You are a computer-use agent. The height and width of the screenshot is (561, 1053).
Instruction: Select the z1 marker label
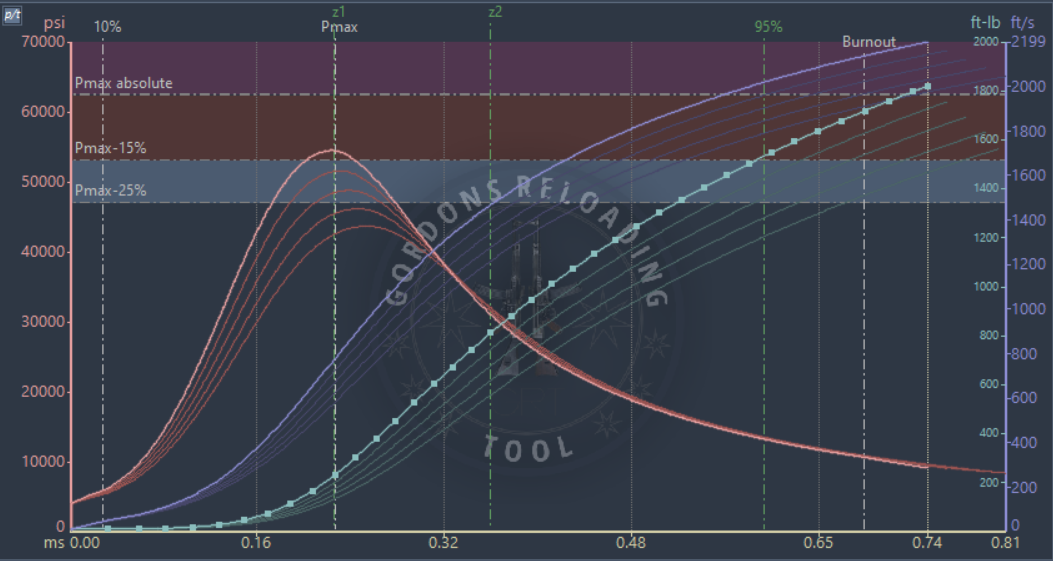(338, 12)
